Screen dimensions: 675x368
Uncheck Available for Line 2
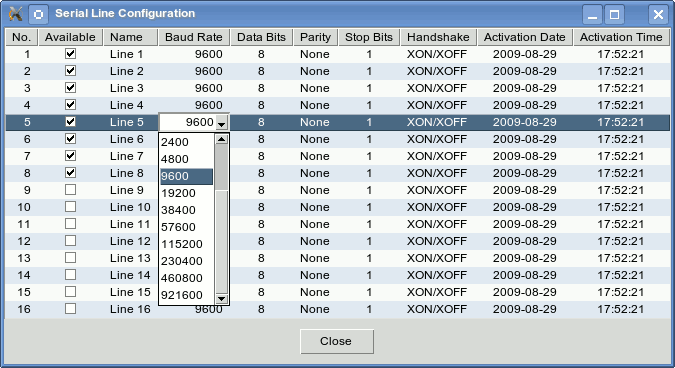(x=70, y=71)
